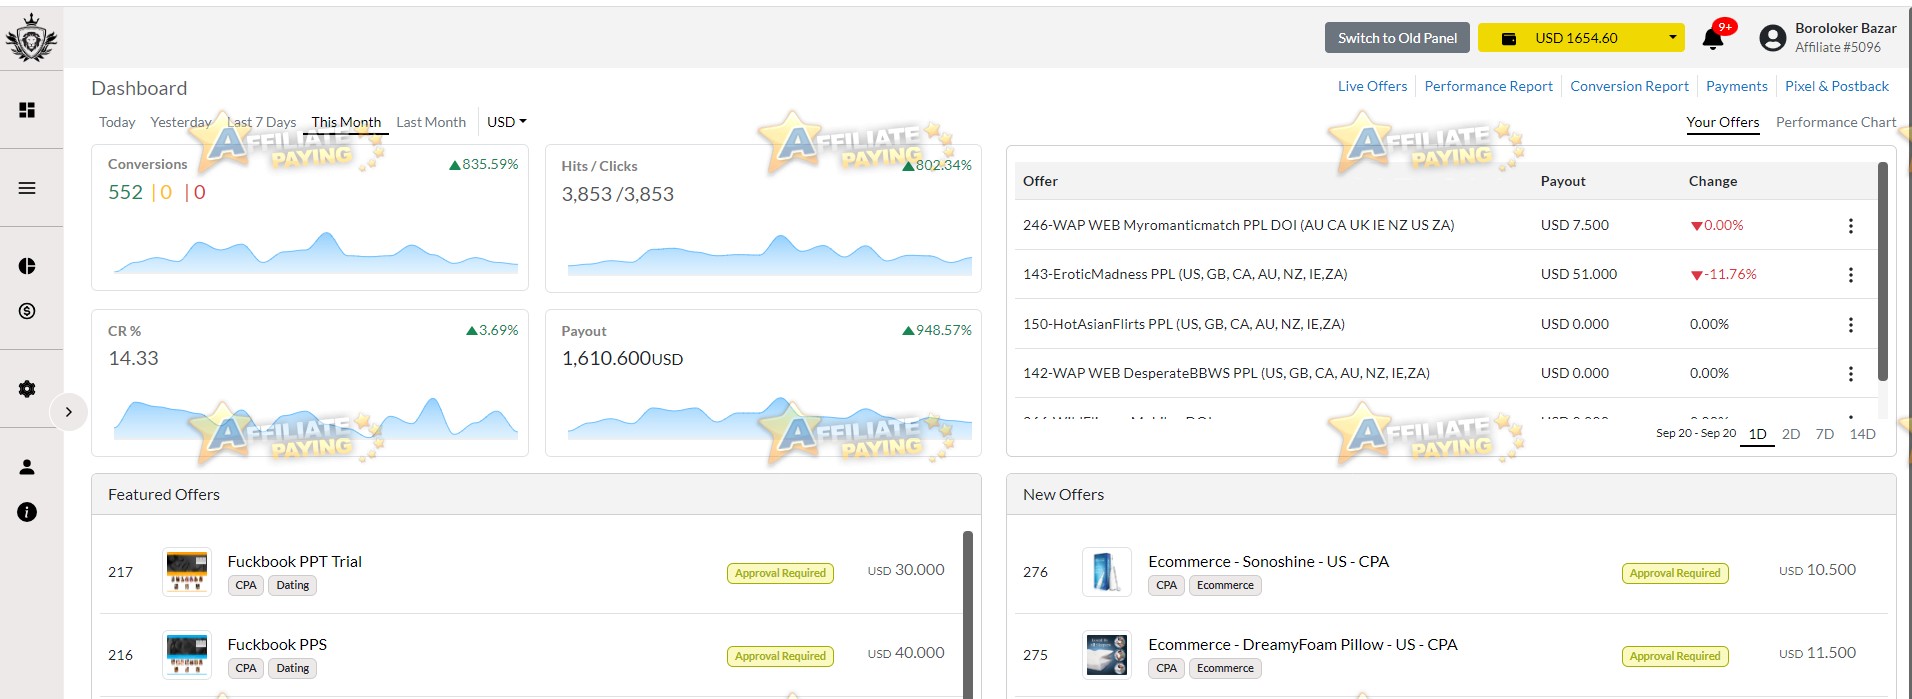Expand sidebar with the chevron arrow
Viewport: 1912px width, 699px height.
coord(68,412)
